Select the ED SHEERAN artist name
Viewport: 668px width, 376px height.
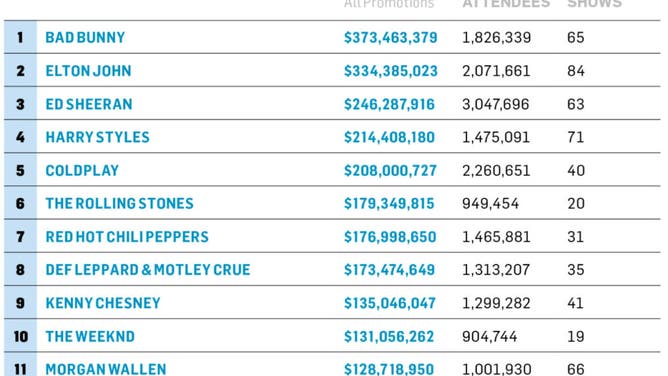(x=89, y=104)
